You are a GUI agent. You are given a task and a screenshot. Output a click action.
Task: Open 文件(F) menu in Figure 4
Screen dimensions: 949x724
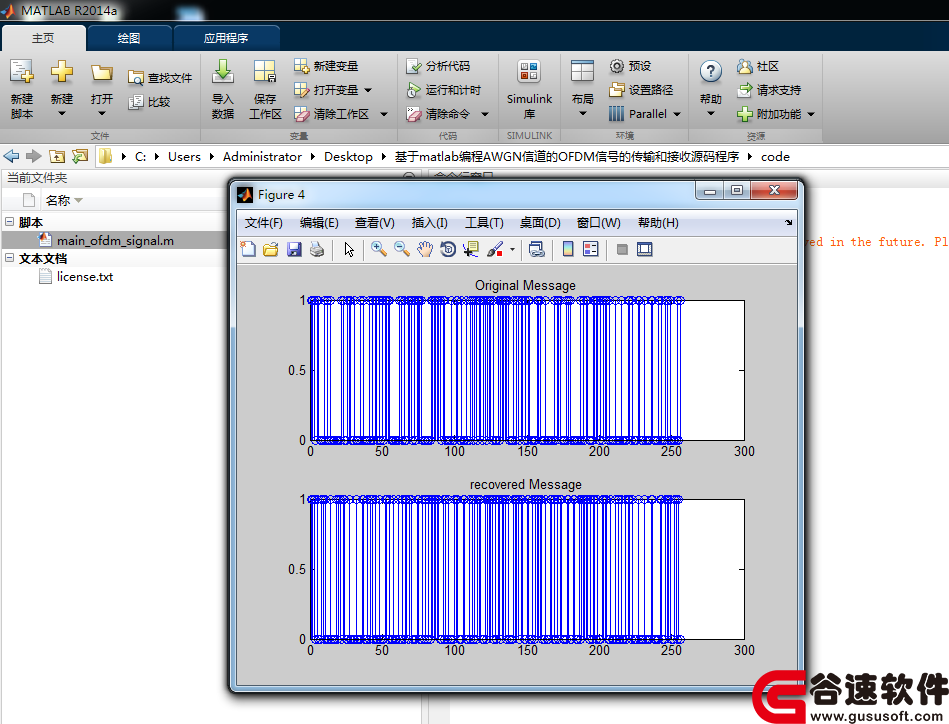[263, 223]
